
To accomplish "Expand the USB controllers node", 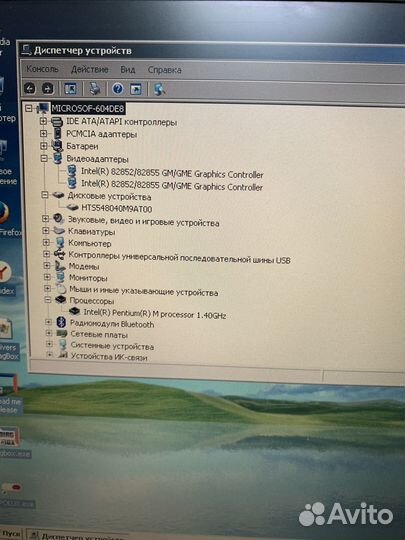I will click(x=46, y=254).
